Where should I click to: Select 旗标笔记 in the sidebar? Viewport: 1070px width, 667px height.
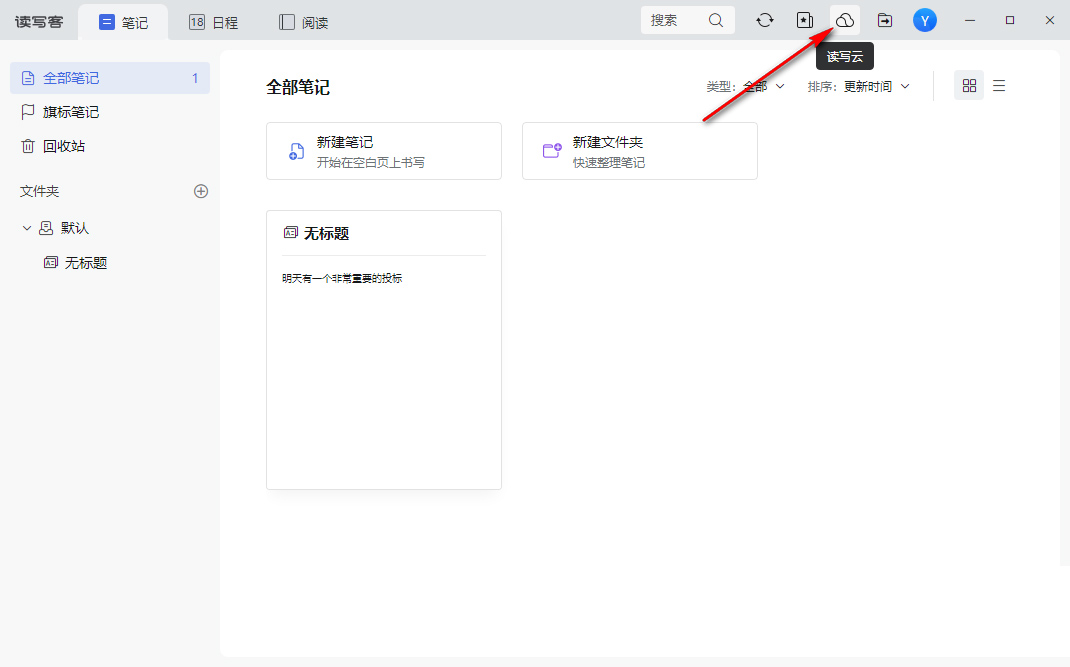110,112
